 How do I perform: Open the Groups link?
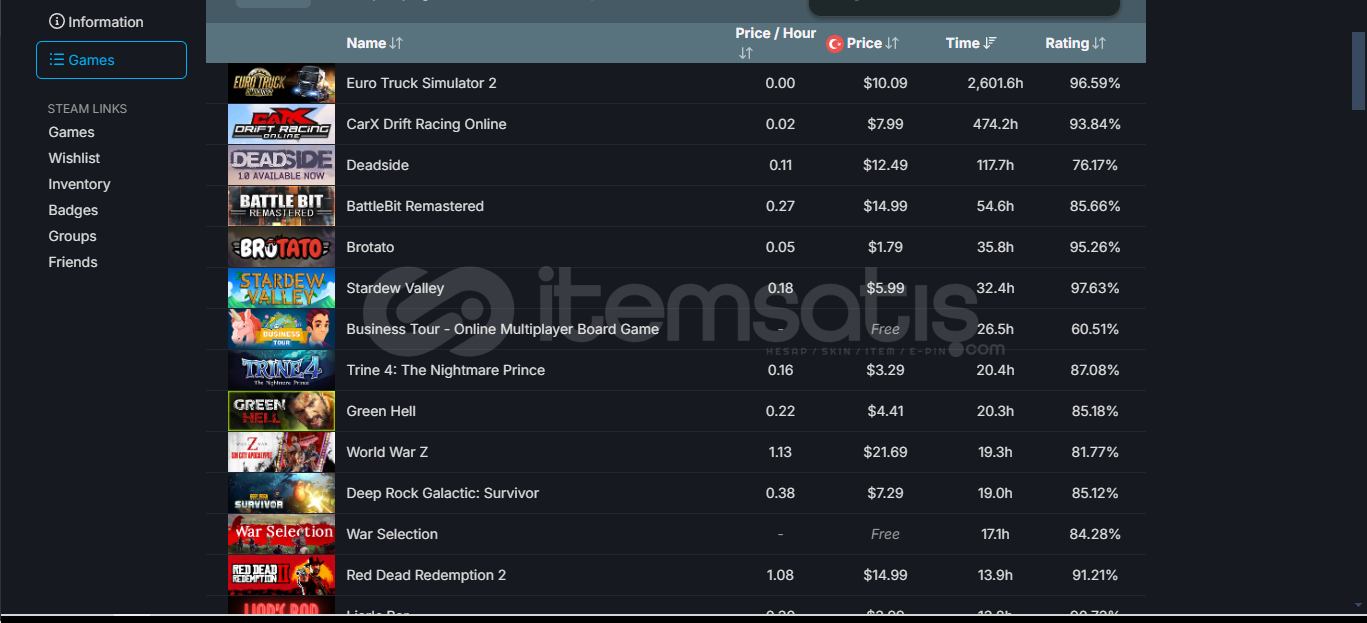72,236
